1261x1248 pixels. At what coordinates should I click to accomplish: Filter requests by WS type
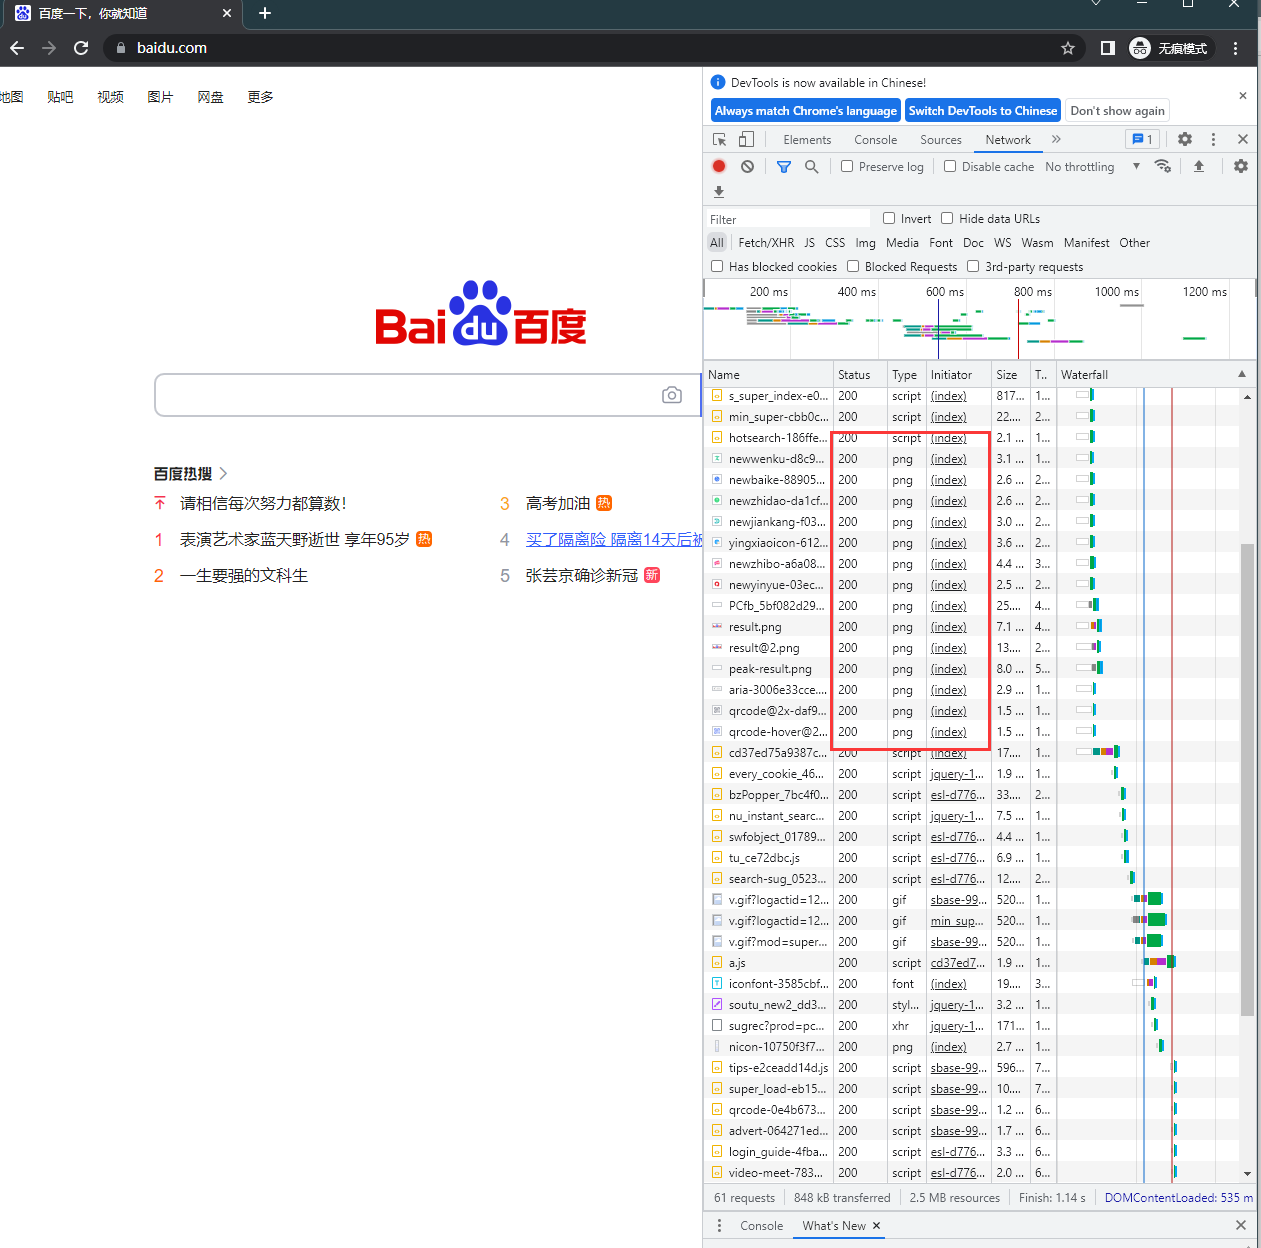tap(1002, 243)
